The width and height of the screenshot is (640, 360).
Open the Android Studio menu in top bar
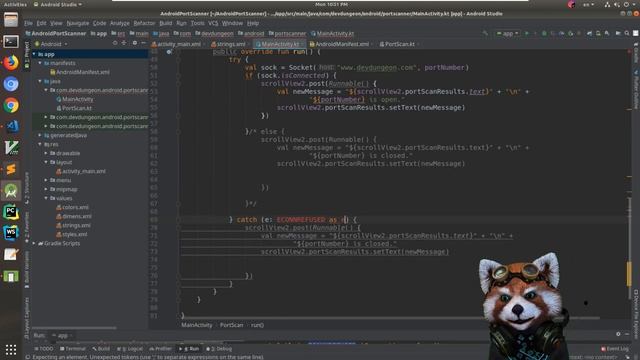[x=57, y=4]
